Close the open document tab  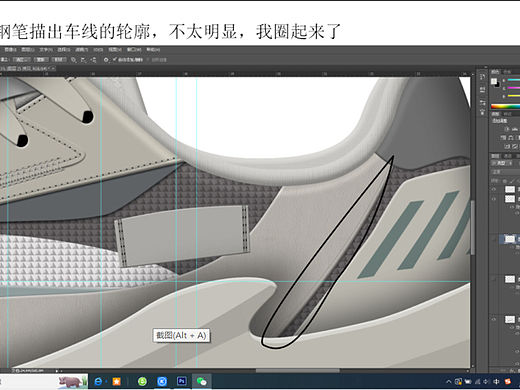(x=53, y=68)
